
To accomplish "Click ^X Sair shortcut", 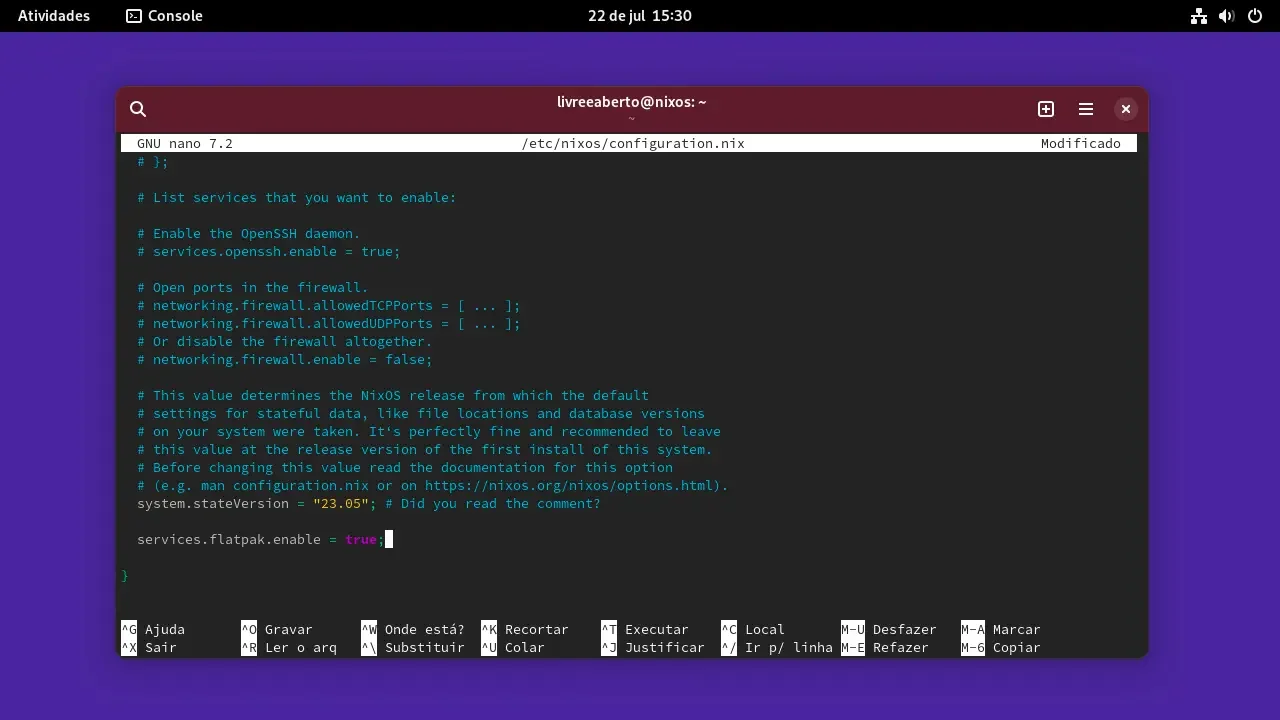I will [149, 648].
